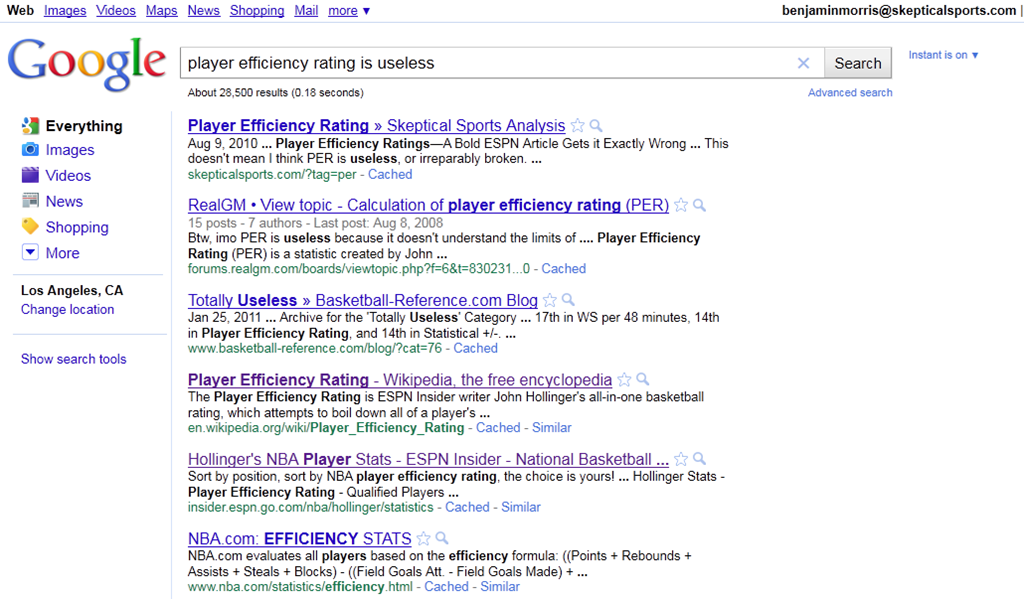Preview the Hollinger's ESPN Insider result magnifier
The width and height of the screenshot is (1024, 599).
pos(699,459)
